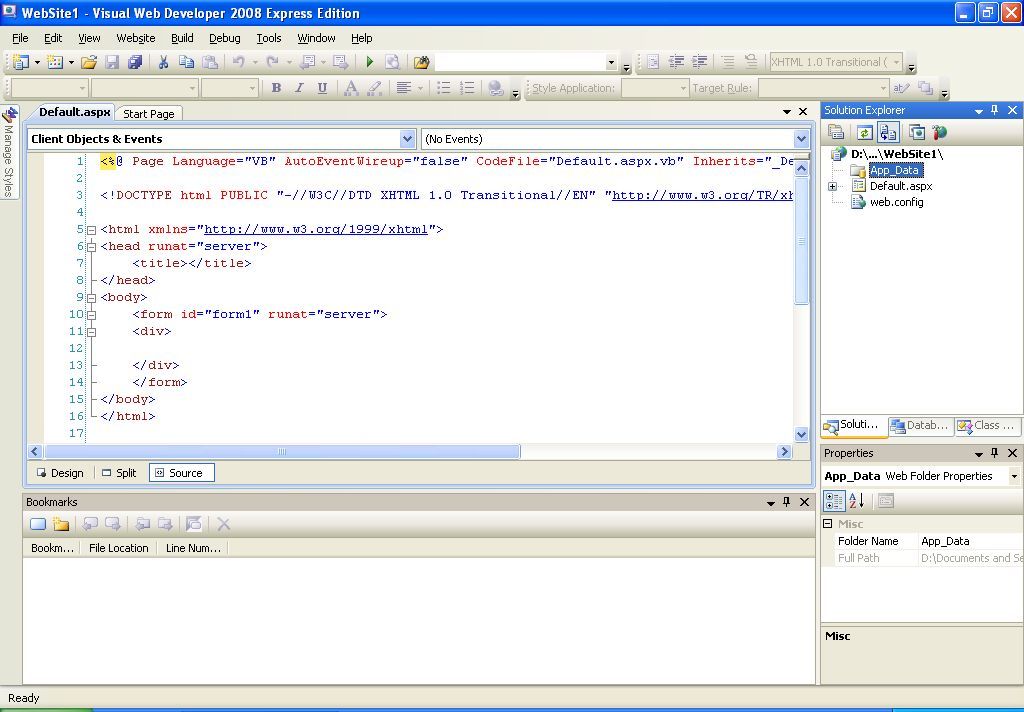The width and height of the screenshot is (1024, 712).
Task: Toggle auto-hide pin on Solution Explorer
Action: 995,110
